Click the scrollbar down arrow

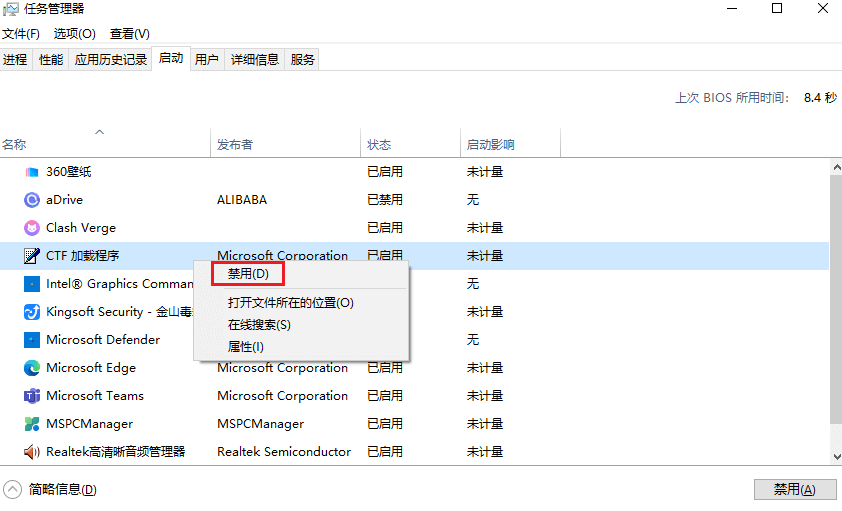click(x=836, y=457)
